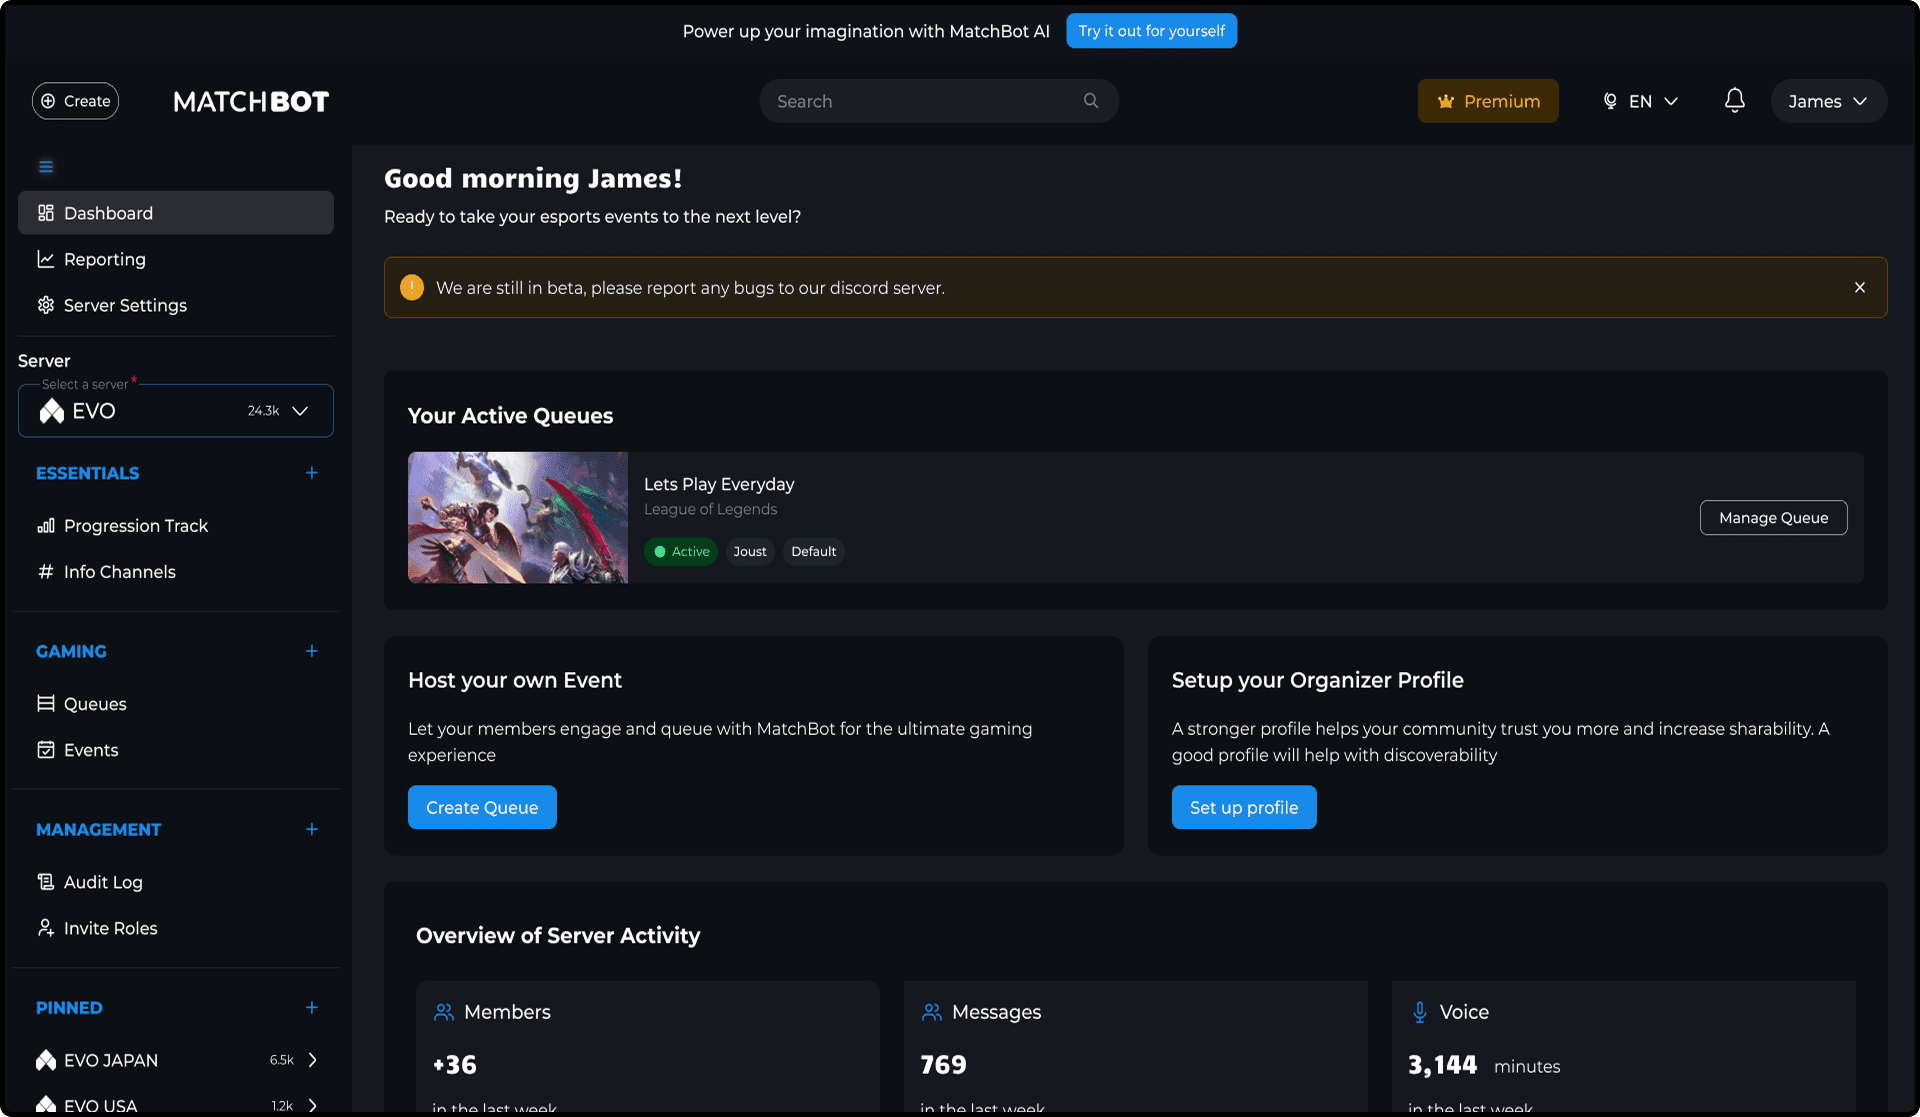Open Reporting in the sidebar

(x=105, y=259)
